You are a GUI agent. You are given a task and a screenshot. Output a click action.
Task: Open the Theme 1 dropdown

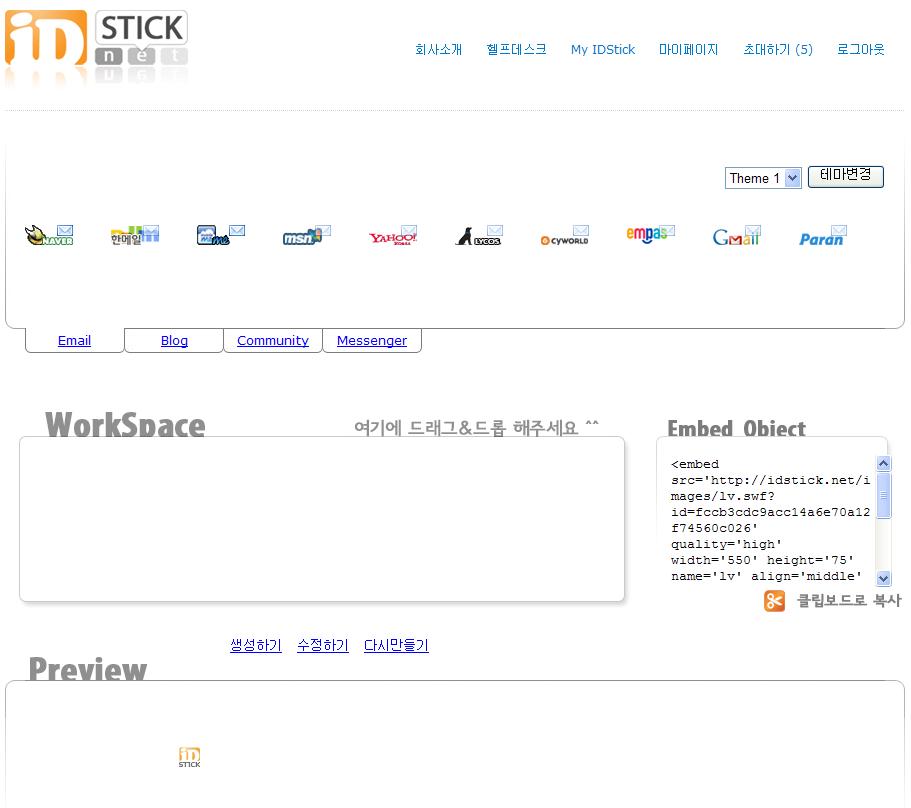click(x=763, y=178)
